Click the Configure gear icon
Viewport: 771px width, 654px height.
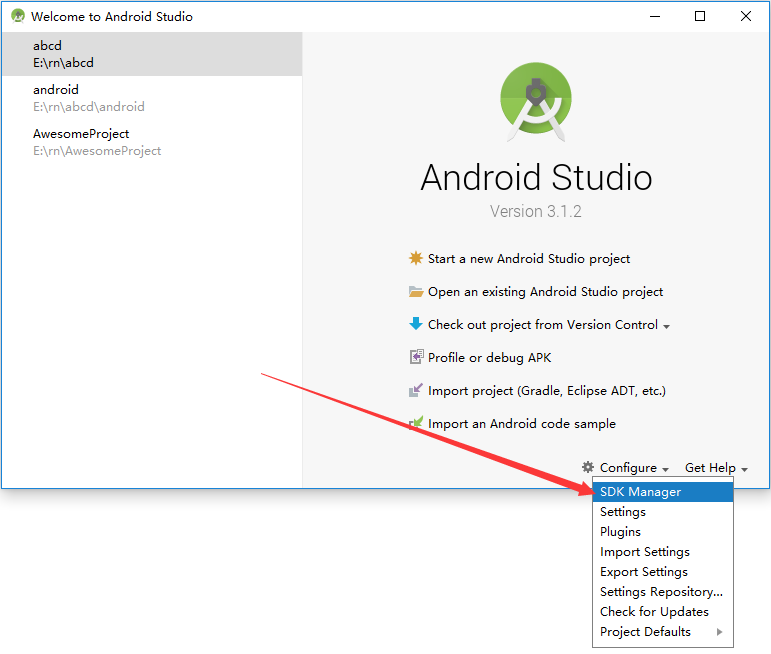coord(588,468)
